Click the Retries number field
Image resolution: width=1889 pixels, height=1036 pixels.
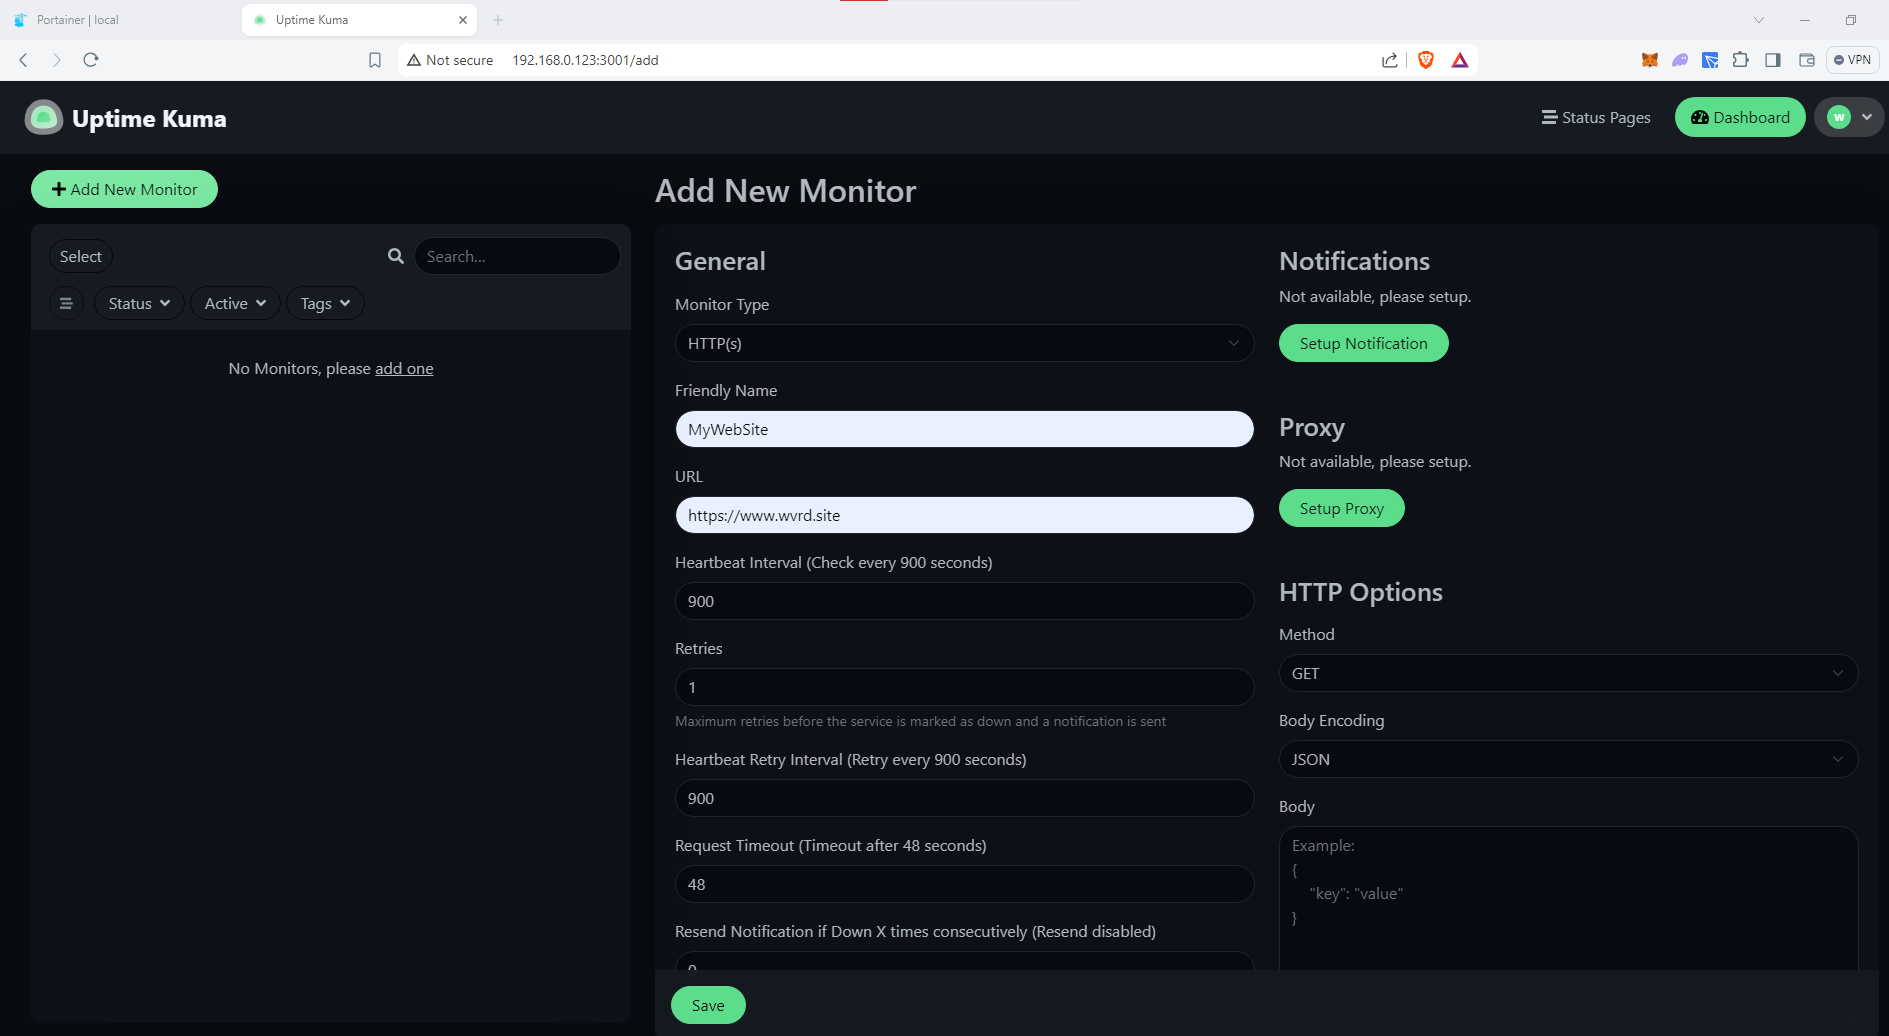pyautogui.click(x=964, y=687)
